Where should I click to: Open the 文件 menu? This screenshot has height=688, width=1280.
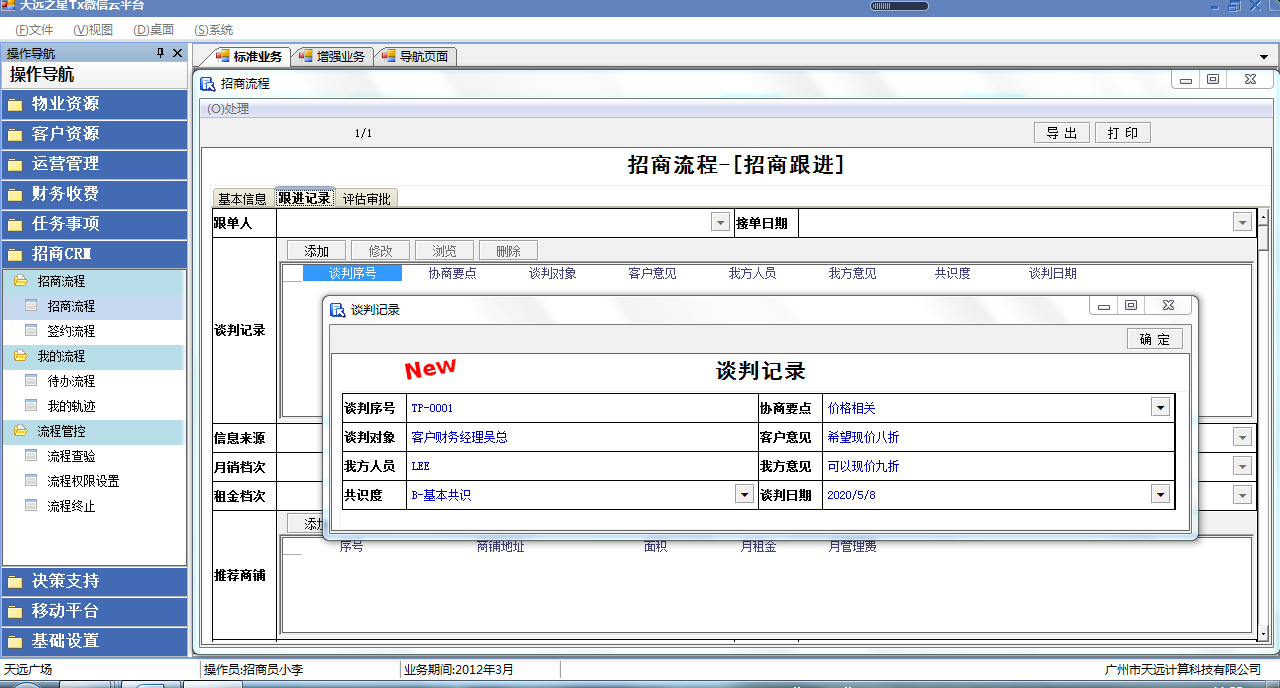click(34, 30)
